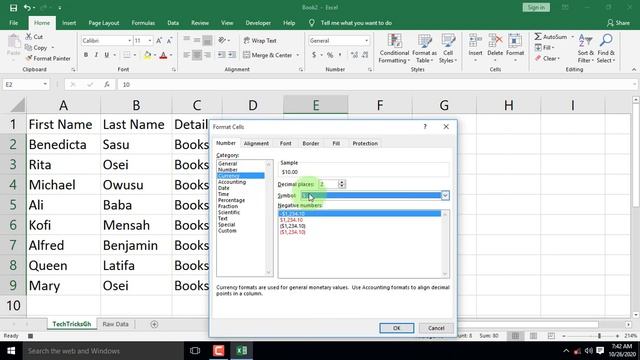
Task: Add a new sheet with plus icon
Action: [154, 324]
